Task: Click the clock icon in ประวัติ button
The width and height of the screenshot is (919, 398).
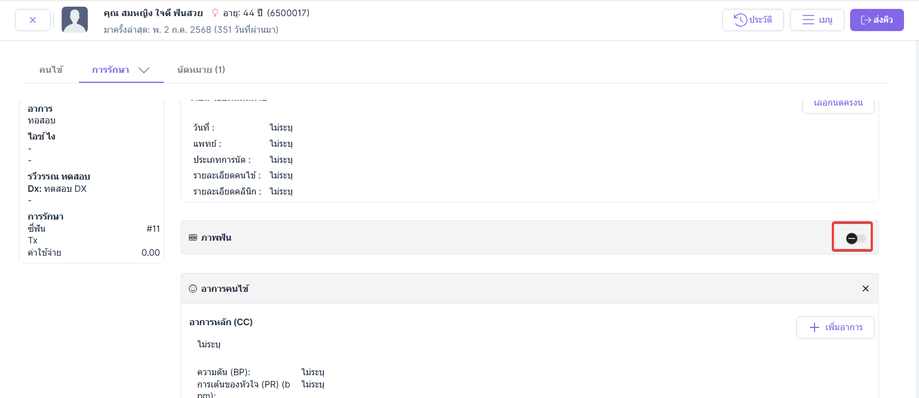Action: pos(741,20)
